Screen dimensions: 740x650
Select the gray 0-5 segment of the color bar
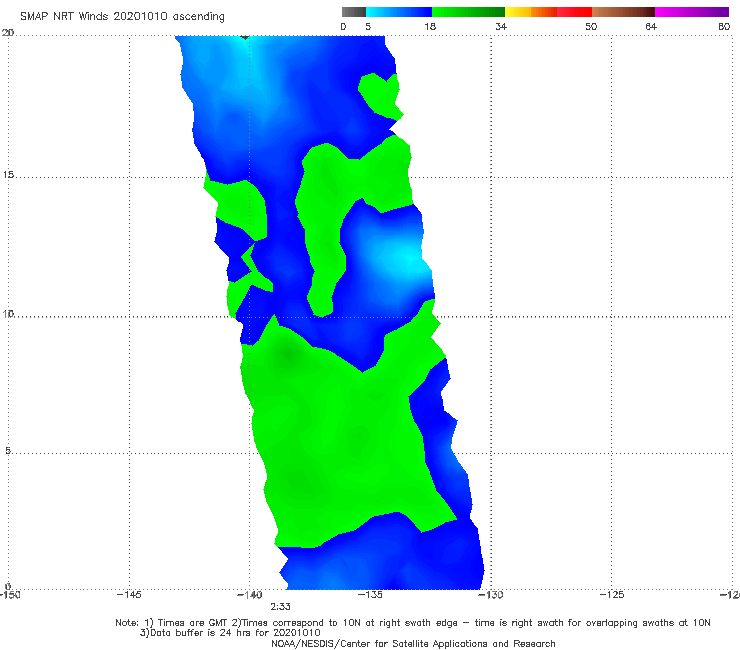[x=354, y=12]
